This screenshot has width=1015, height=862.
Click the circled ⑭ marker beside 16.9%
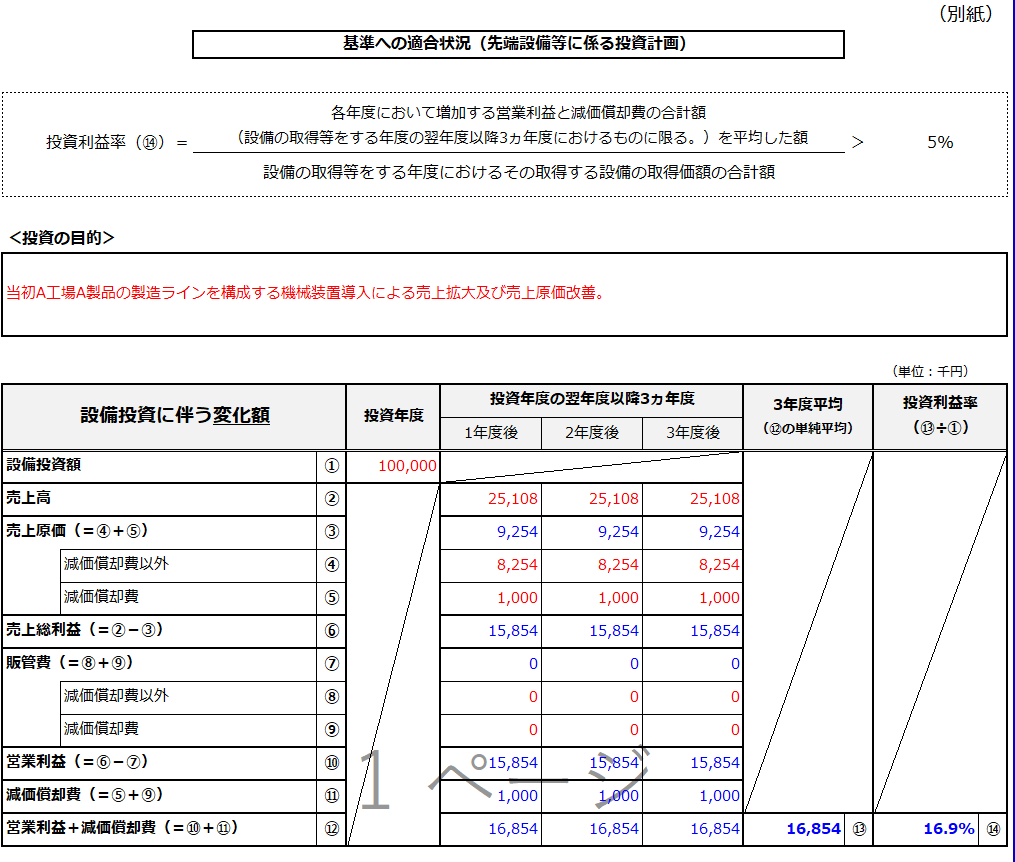(993, 830)
